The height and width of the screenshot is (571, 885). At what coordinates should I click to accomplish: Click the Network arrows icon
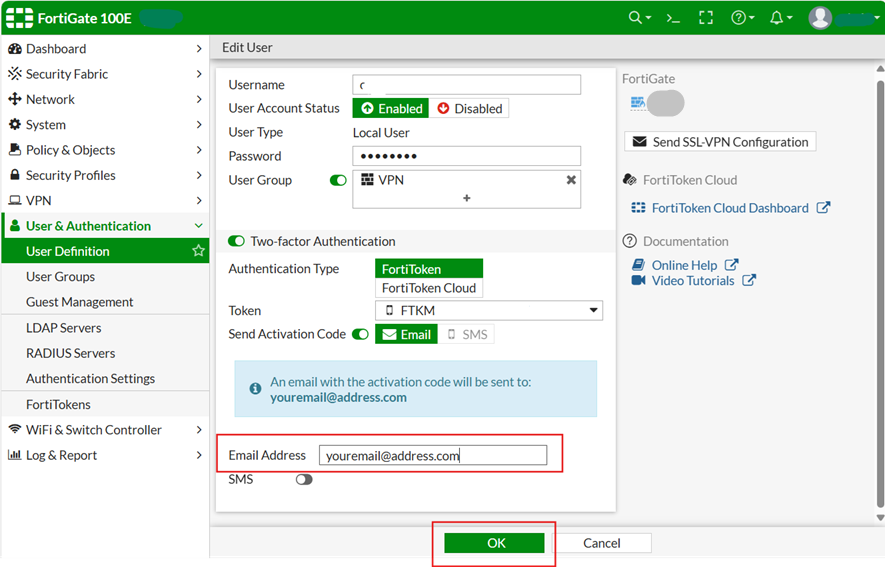point(15,99)
